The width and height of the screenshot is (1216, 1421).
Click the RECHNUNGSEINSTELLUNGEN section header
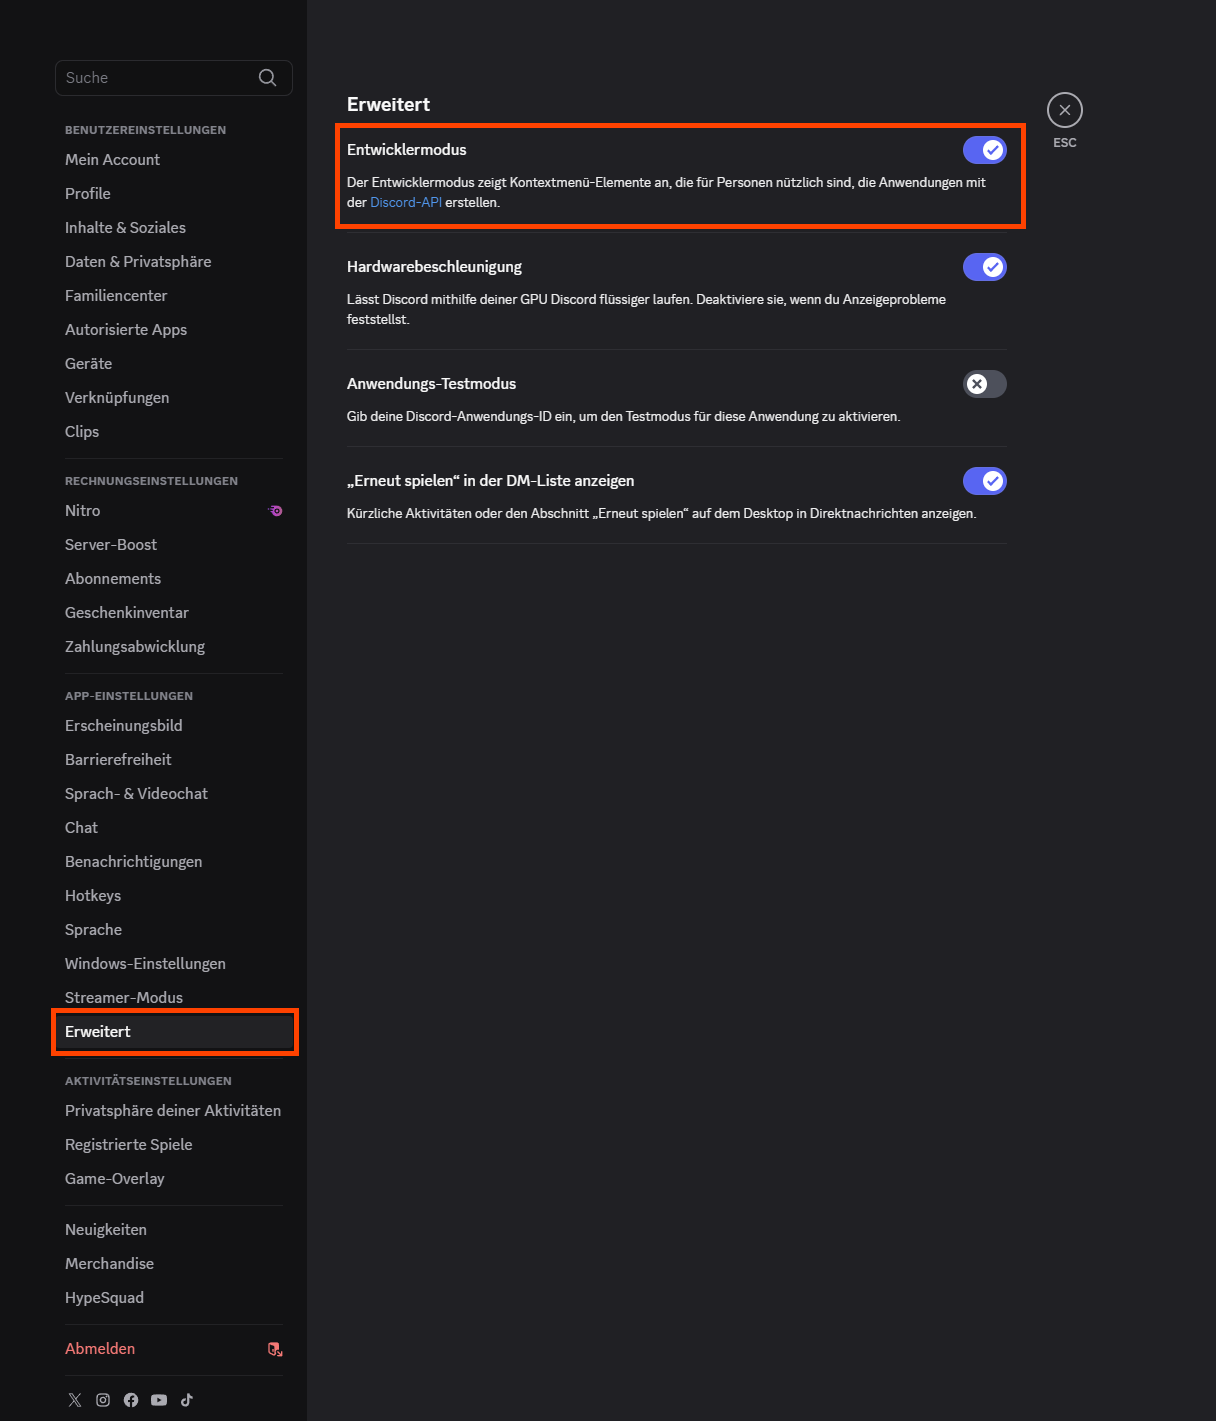tap(151, 481)
